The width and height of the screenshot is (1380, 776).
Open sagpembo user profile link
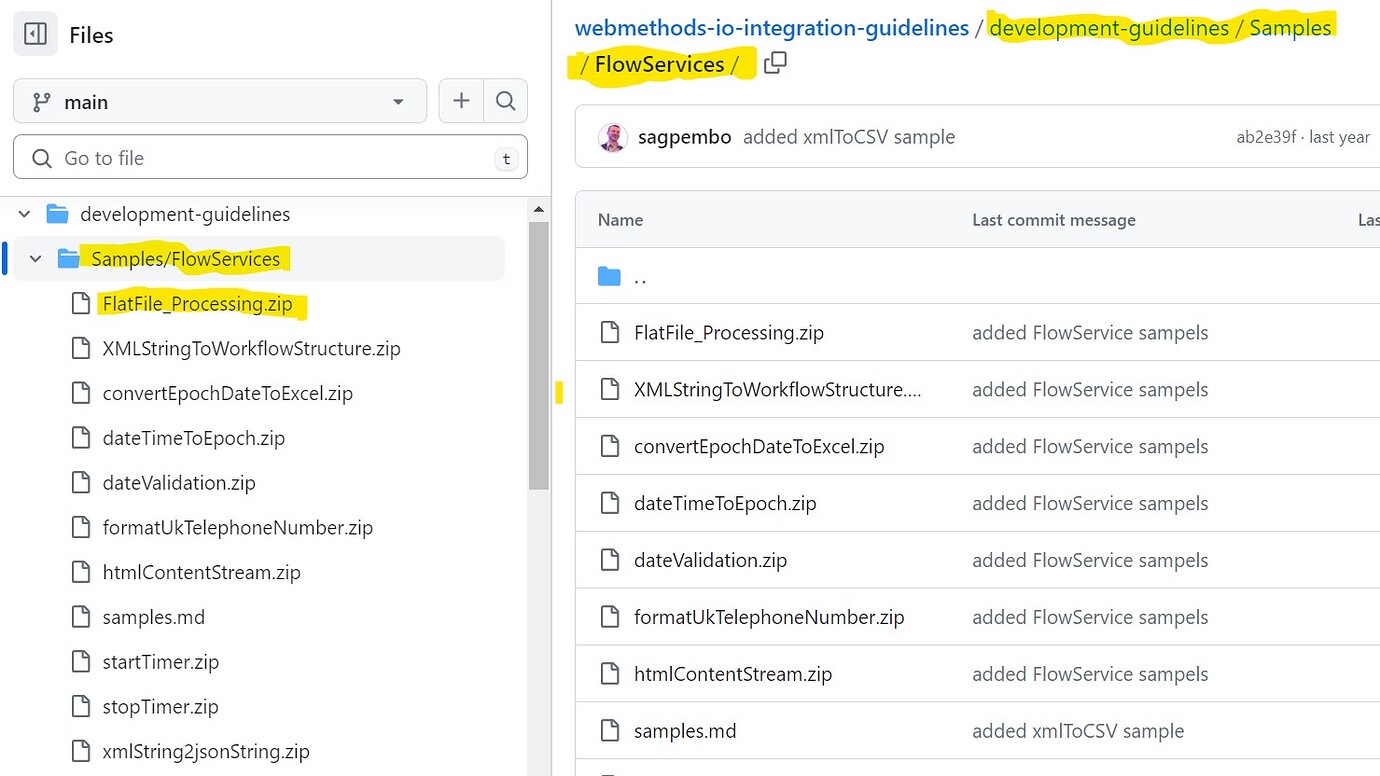click(x=684, y=137)
